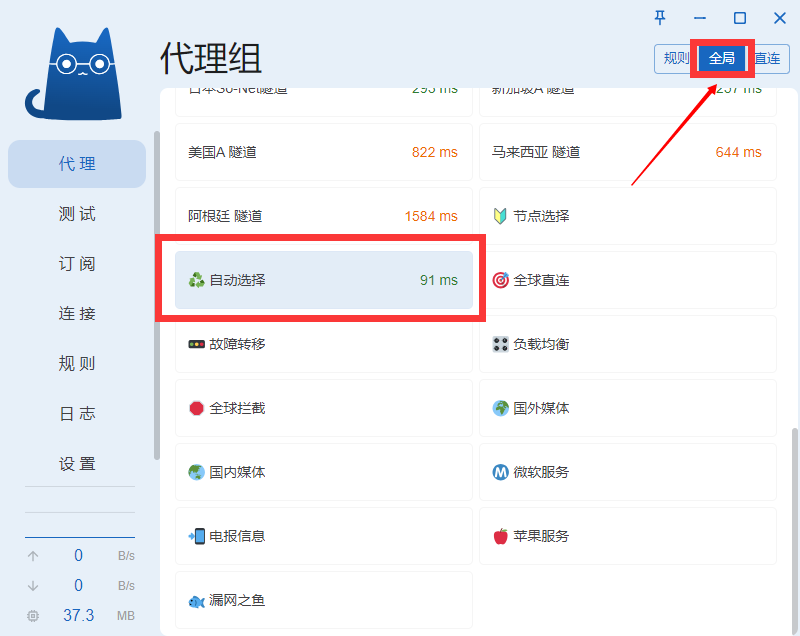
Task: Click the 故障转移 traffic light icon
Action: click(197, 344)
